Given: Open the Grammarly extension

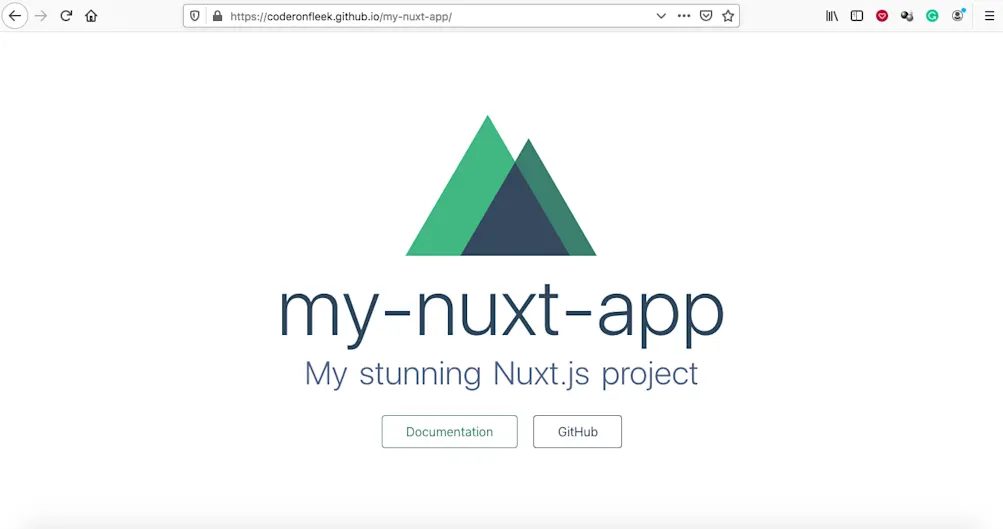Looking at the screenshot, I should point(932,16).
